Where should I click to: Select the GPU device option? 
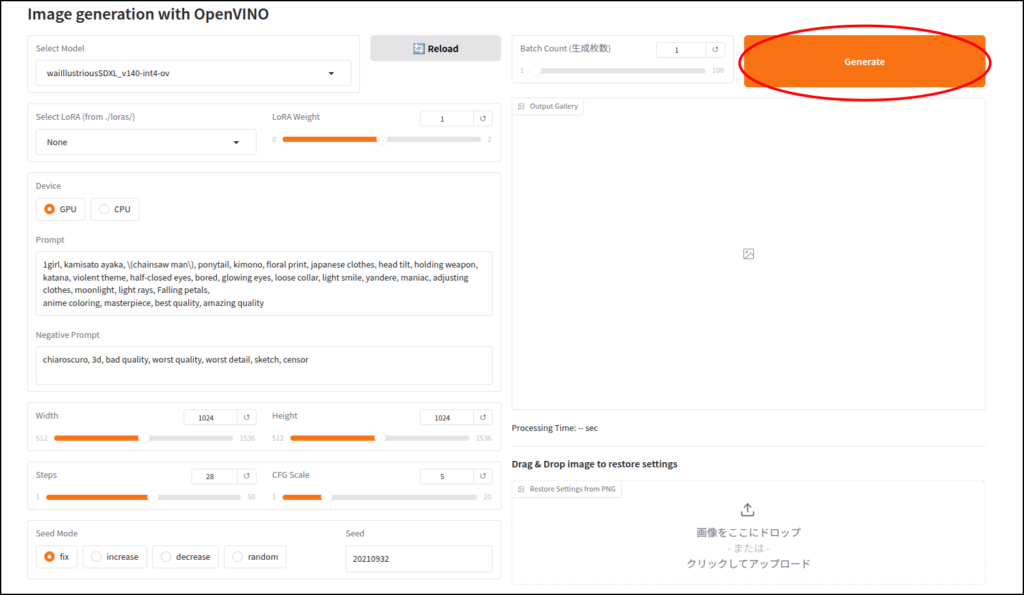(59, 209)
